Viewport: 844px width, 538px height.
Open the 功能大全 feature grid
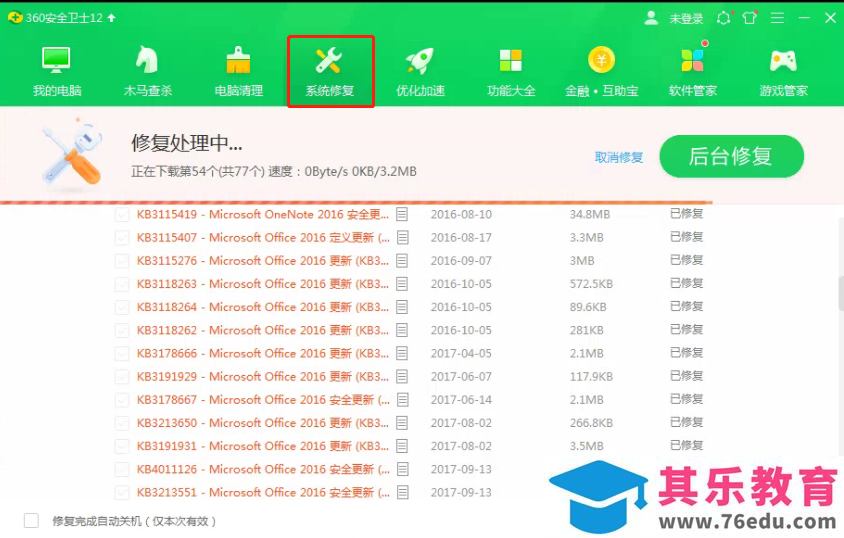coord(511,72)
